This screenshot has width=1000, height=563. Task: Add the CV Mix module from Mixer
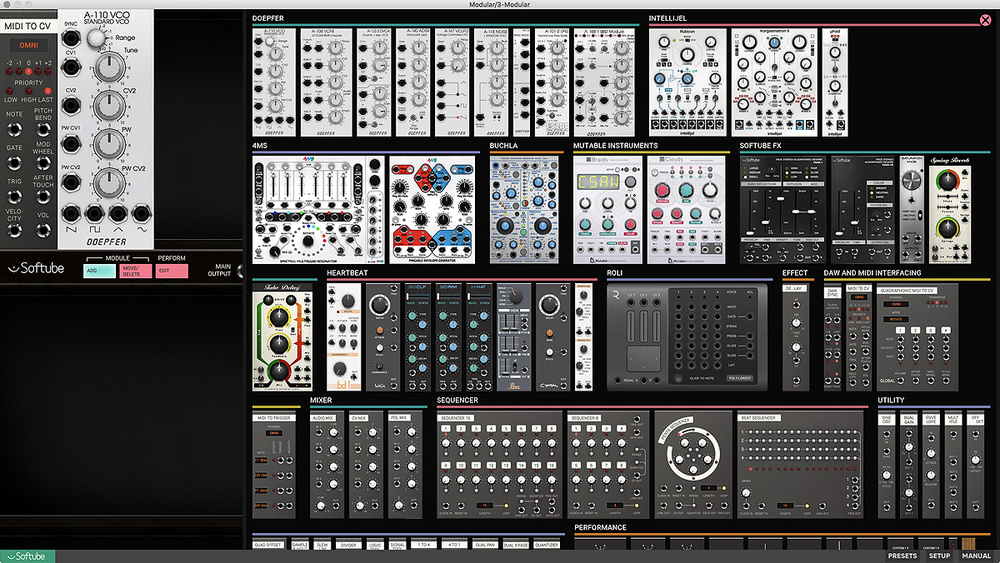(366, 465)
